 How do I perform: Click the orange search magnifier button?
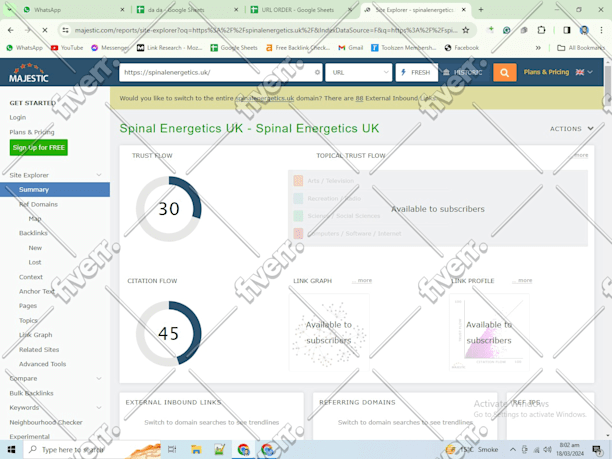tap(504, 73)
